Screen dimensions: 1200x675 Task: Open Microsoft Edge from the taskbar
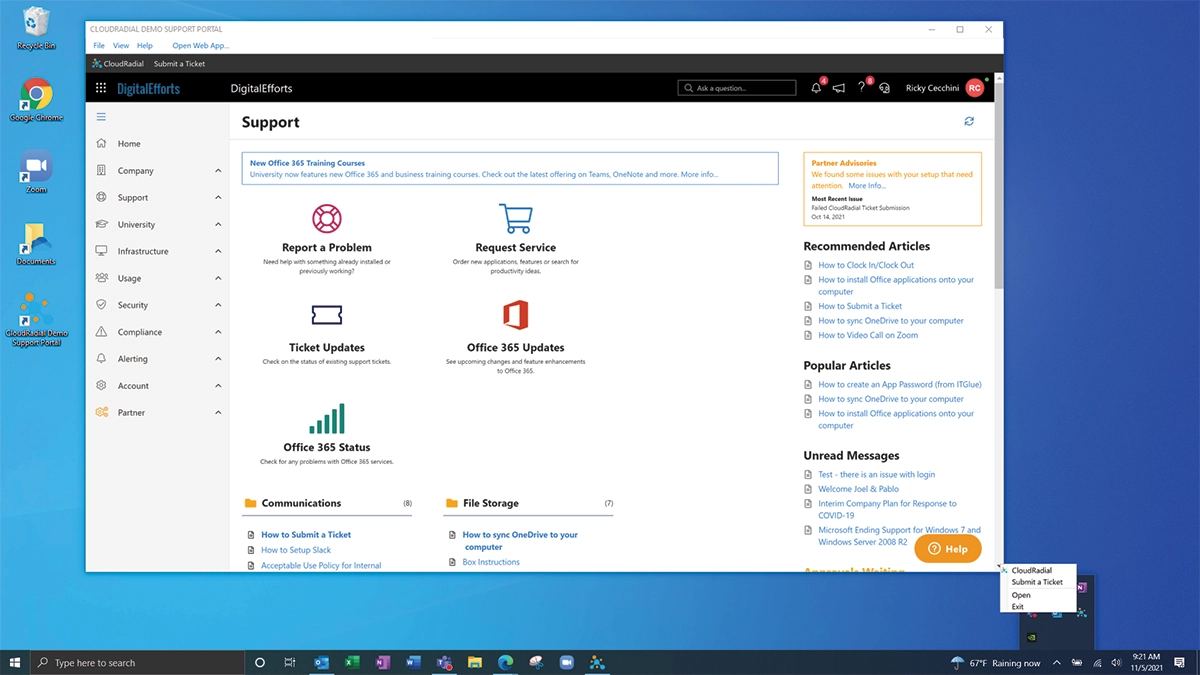(505, 662)
